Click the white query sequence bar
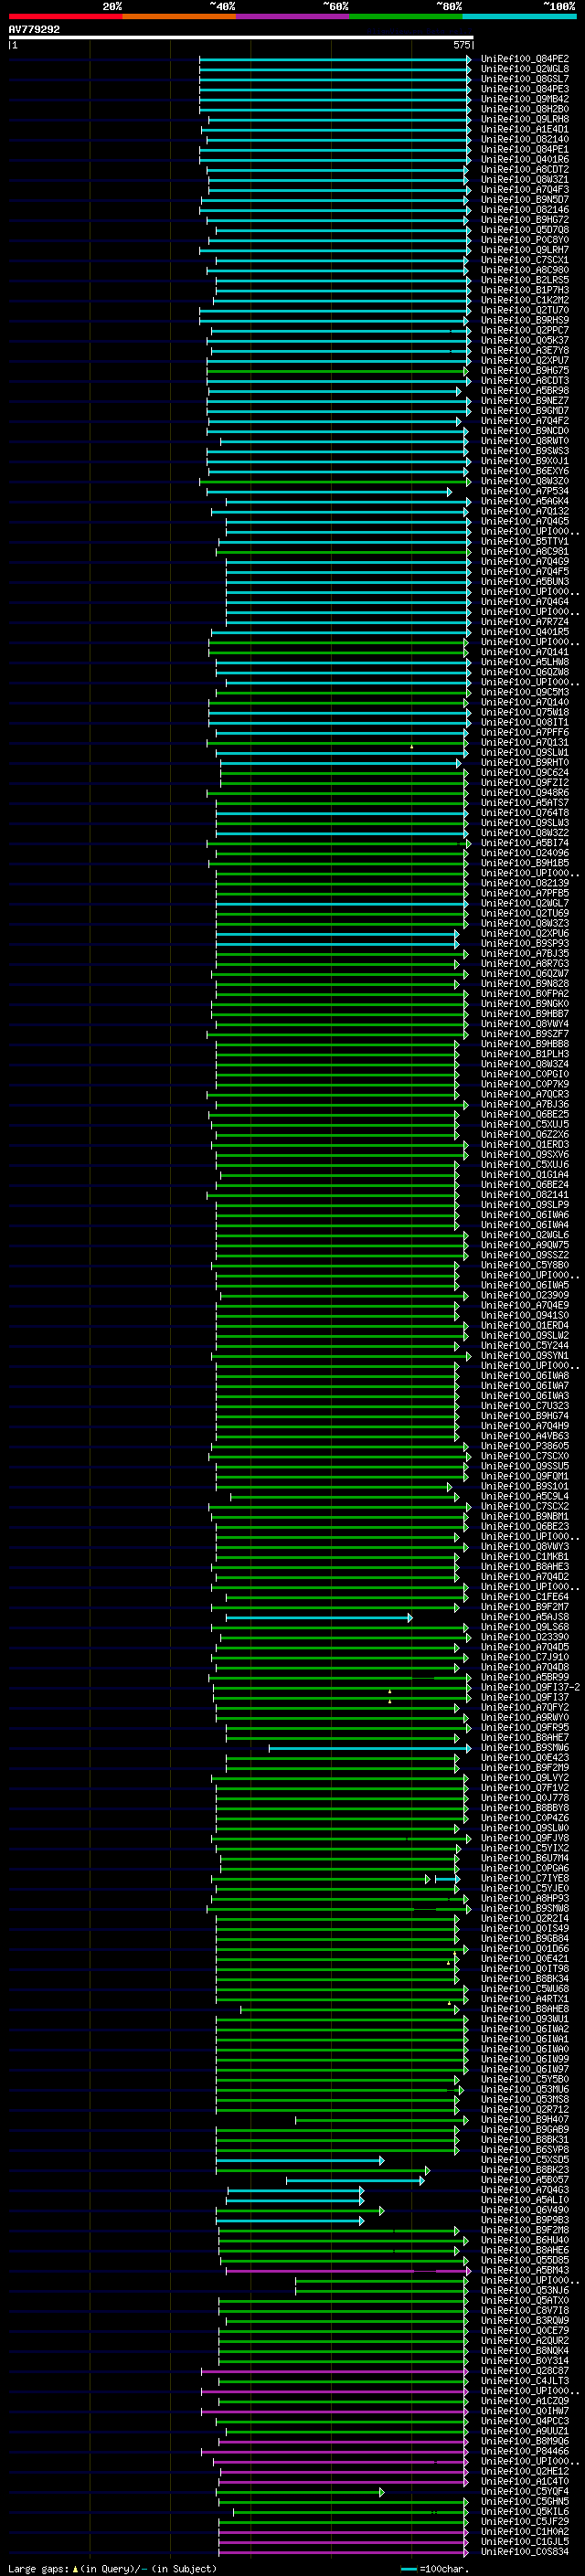The image size is (585, 2576). (x=240, y=37)
